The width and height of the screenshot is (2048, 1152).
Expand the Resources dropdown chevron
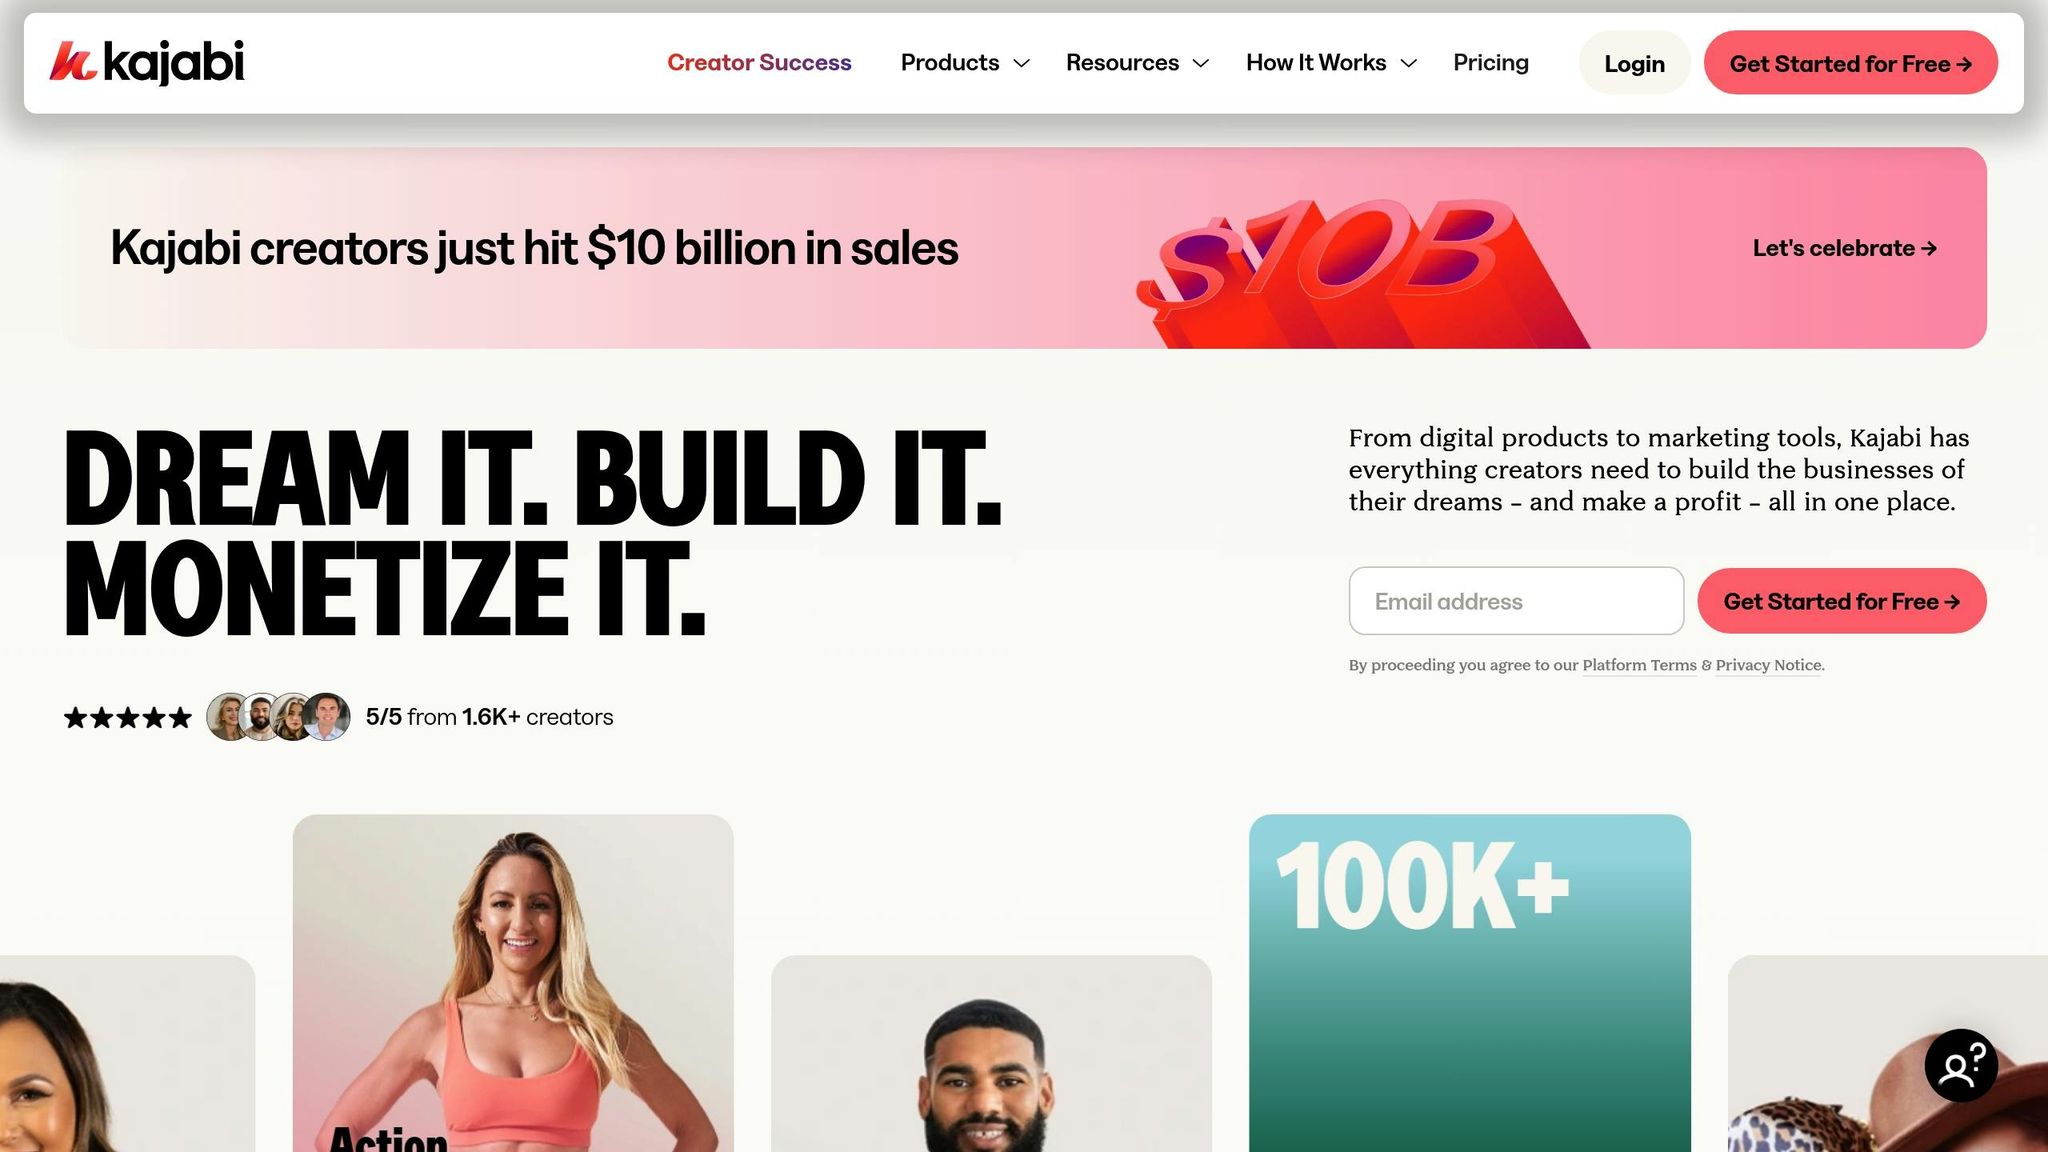coord(1201,63)
